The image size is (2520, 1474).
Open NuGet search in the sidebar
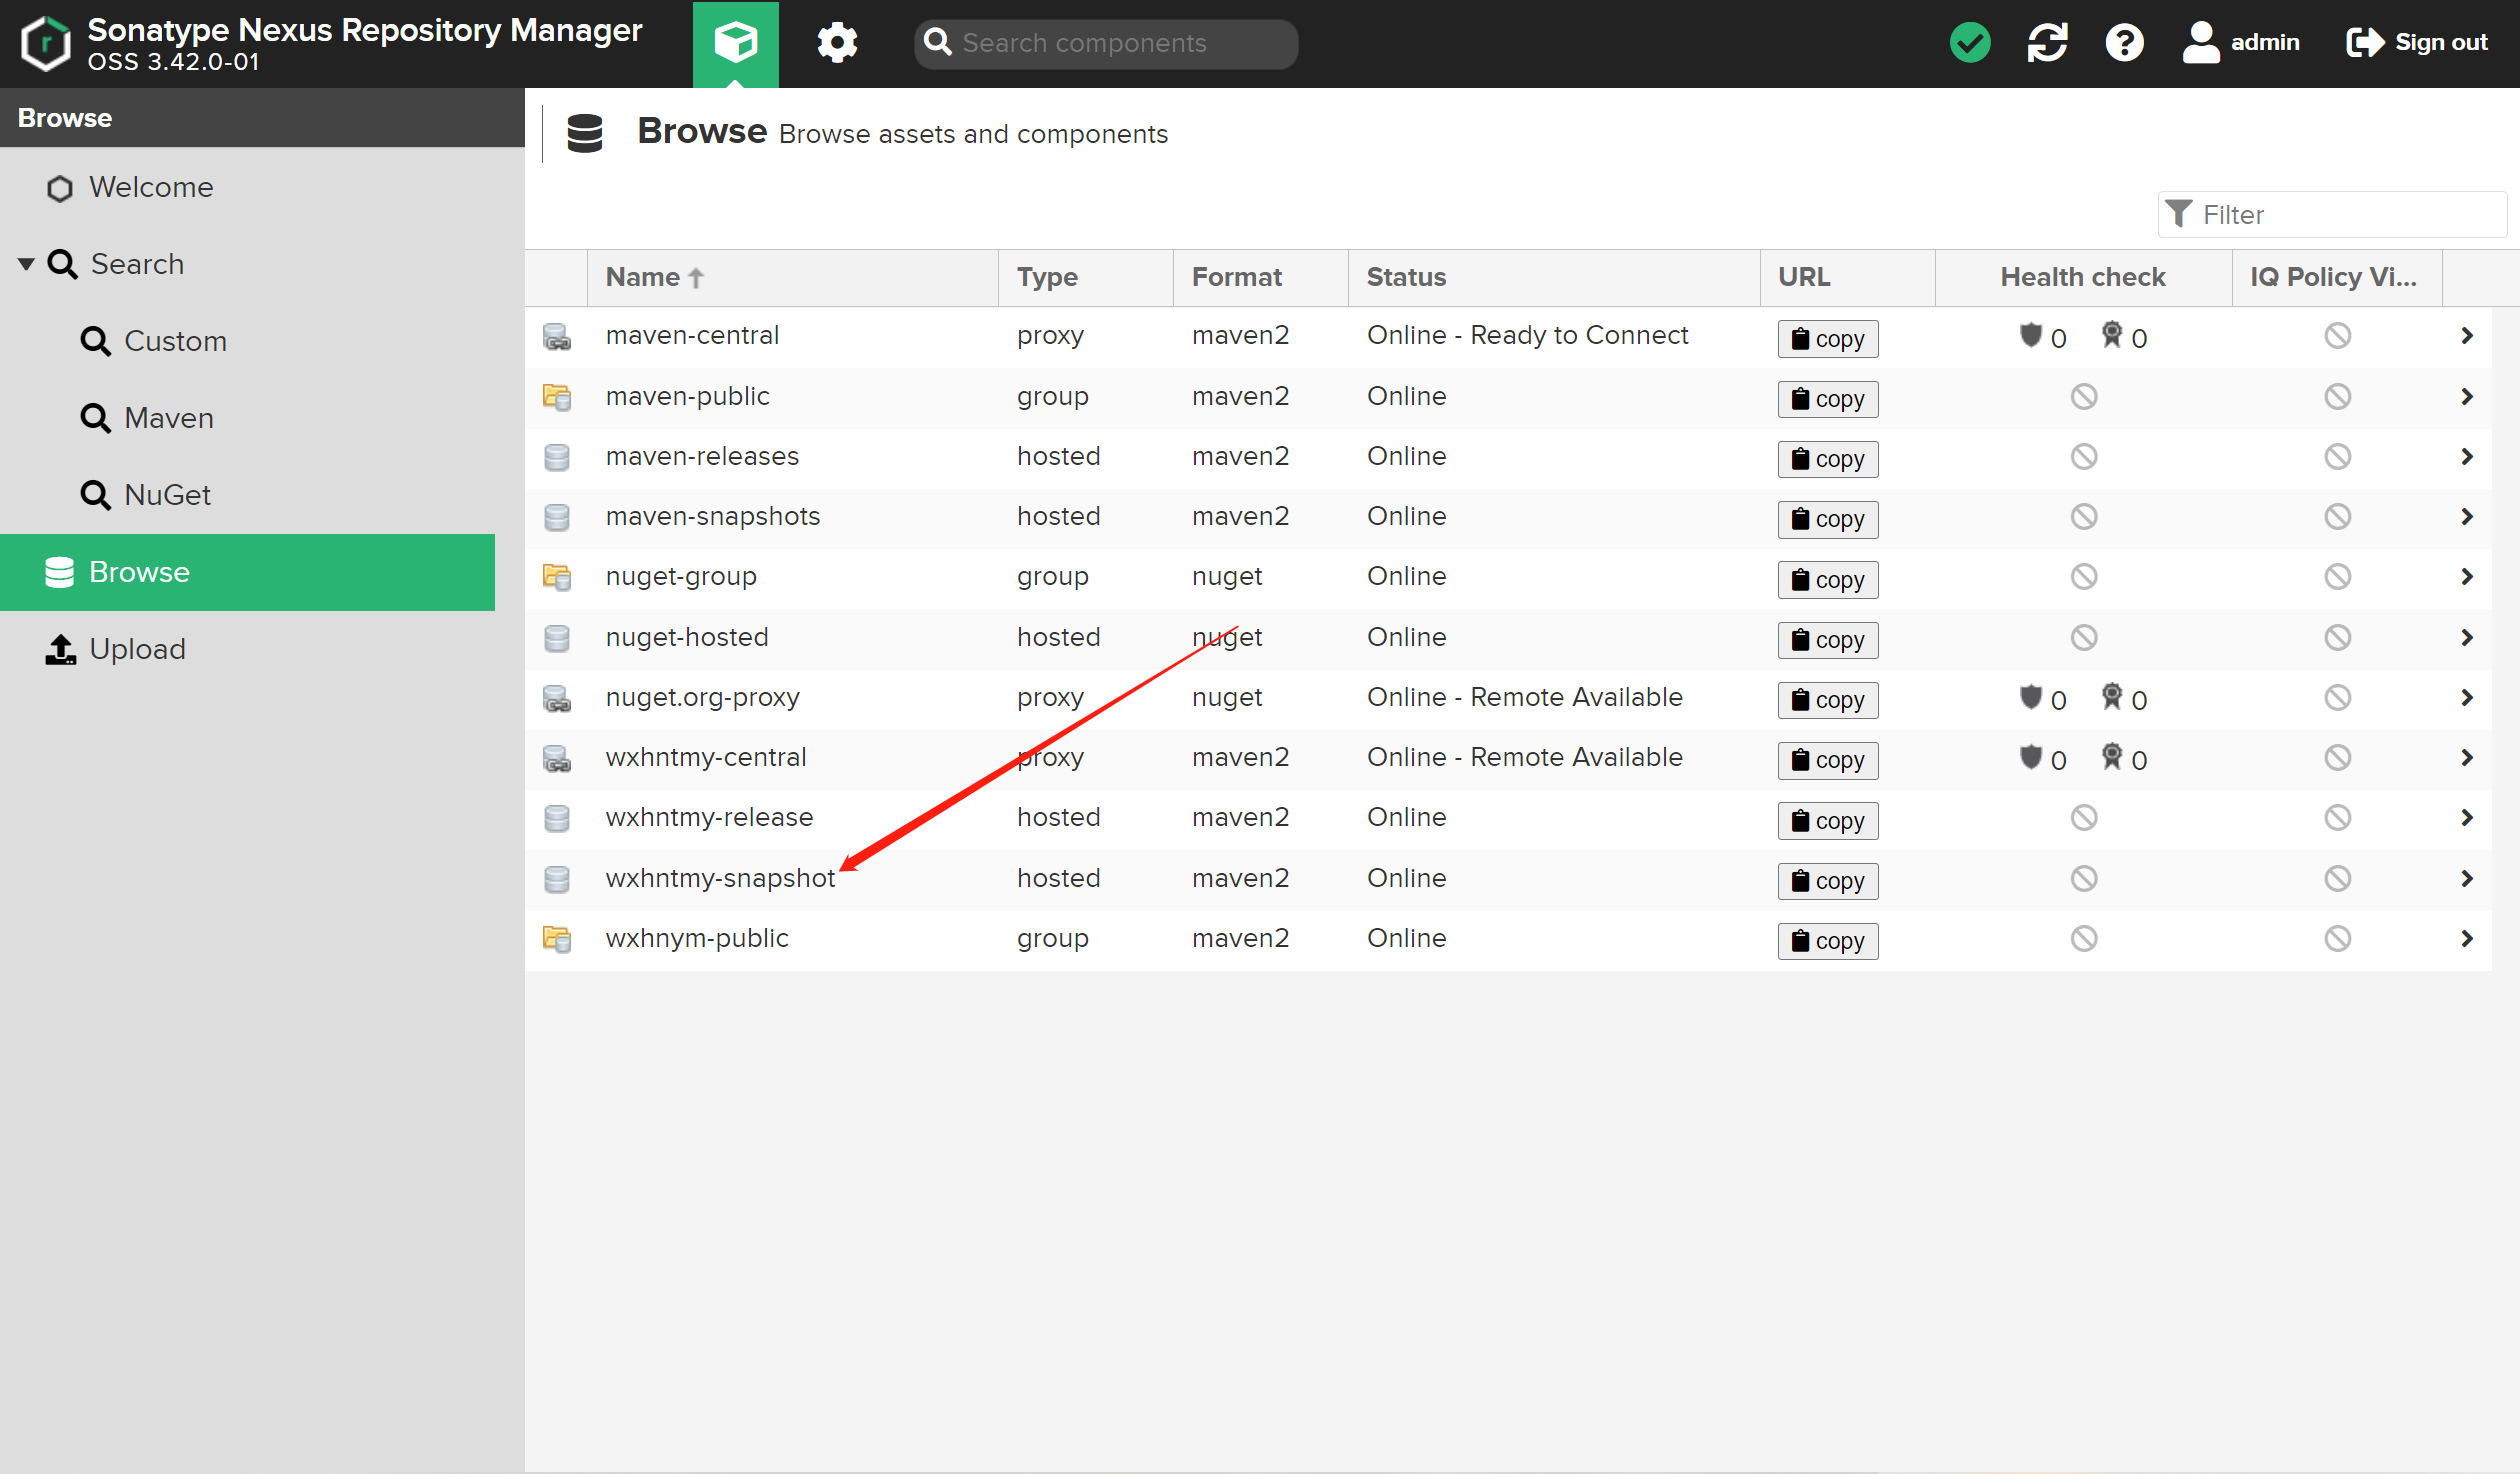146,495
